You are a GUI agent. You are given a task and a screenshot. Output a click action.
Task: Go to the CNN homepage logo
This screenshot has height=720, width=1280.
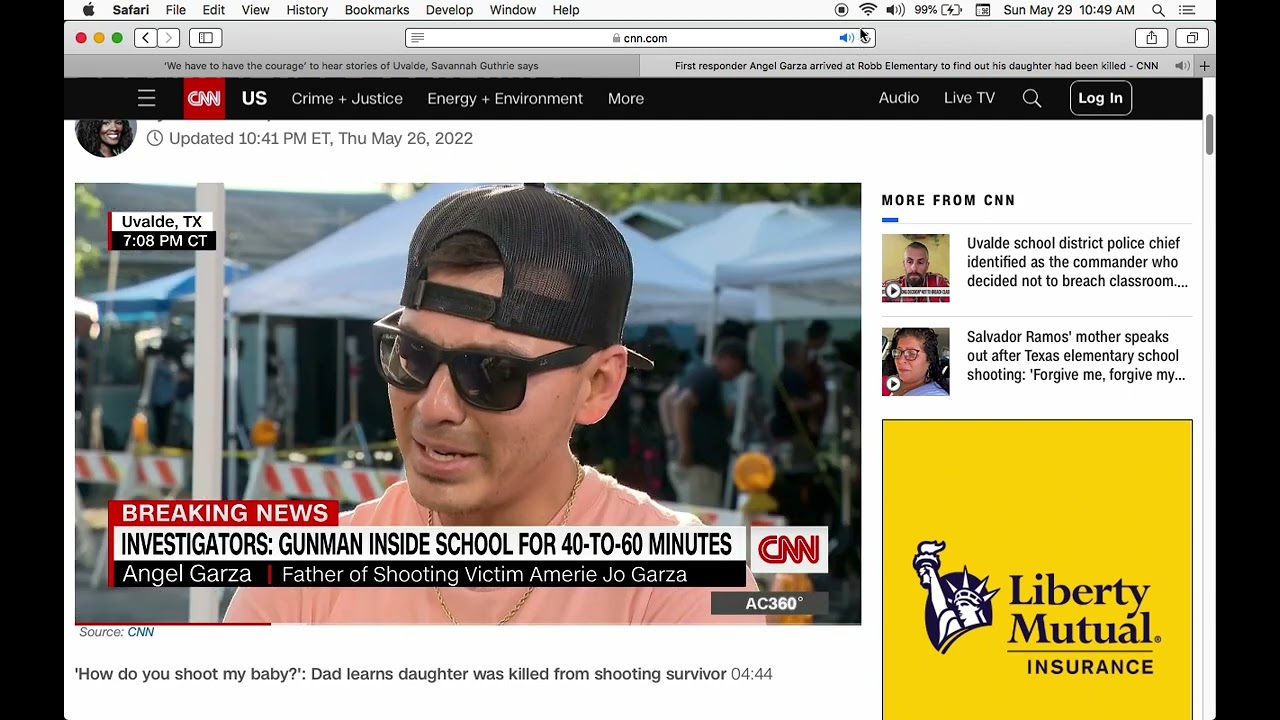(204, 98)
